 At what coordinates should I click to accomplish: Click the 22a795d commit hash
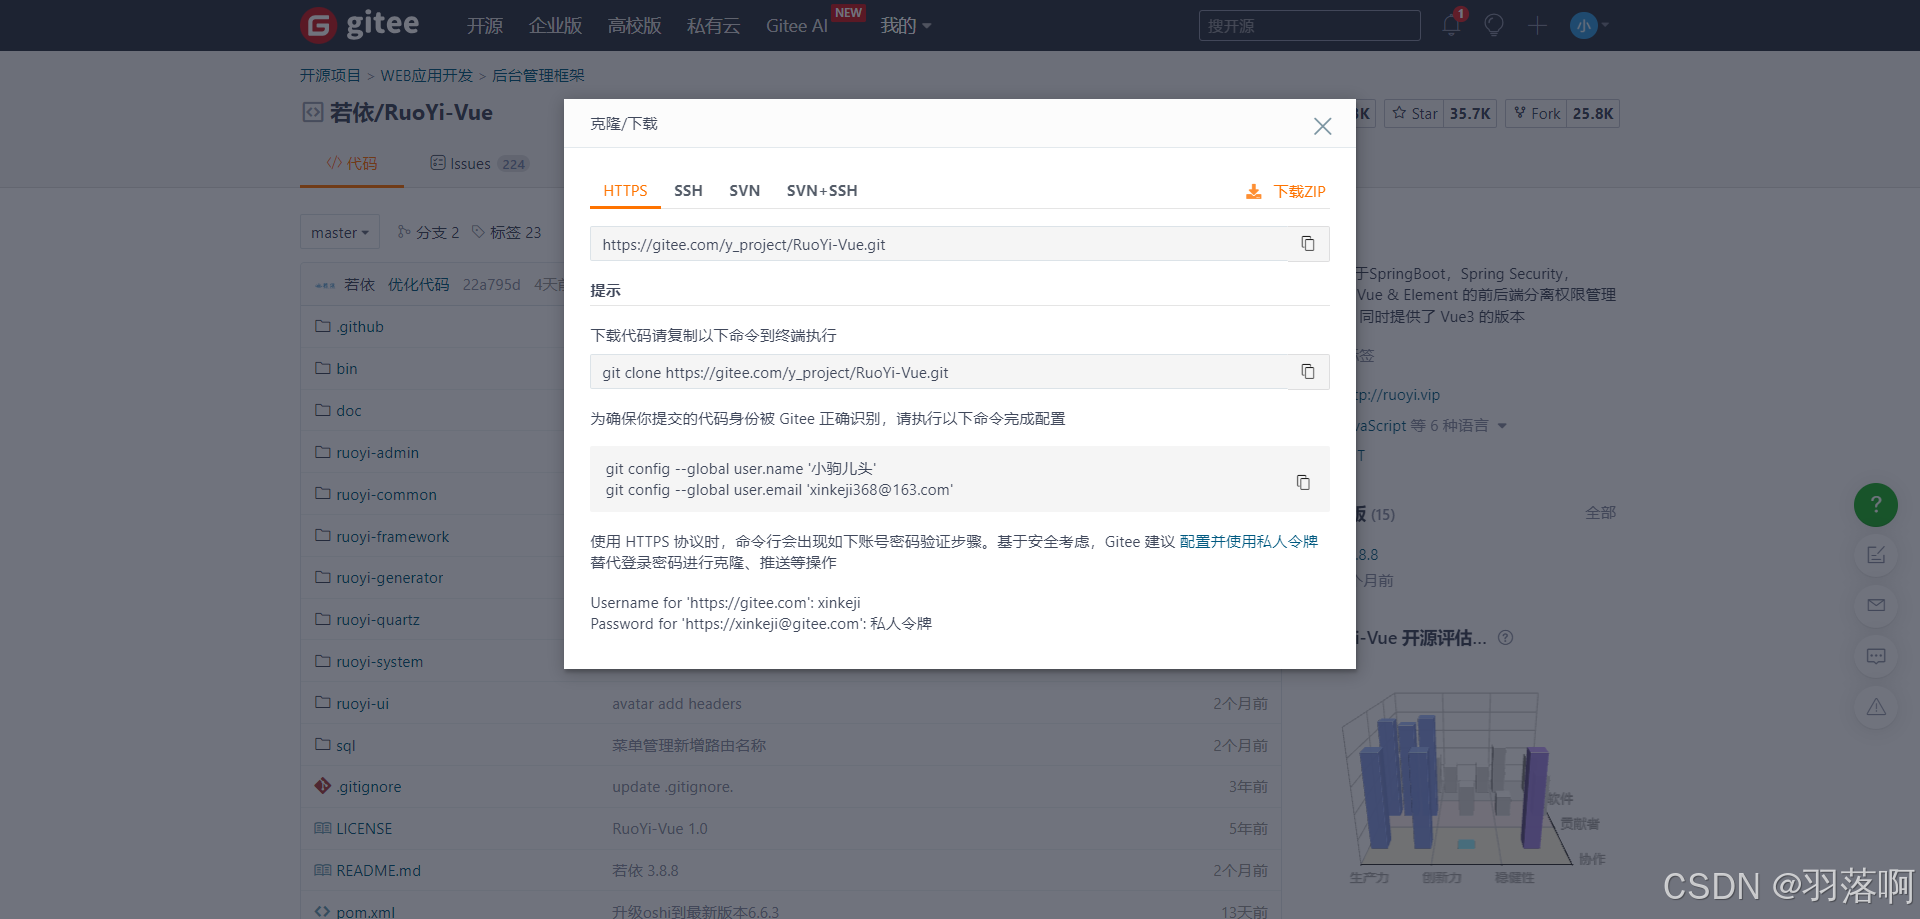tap(491, 284)
